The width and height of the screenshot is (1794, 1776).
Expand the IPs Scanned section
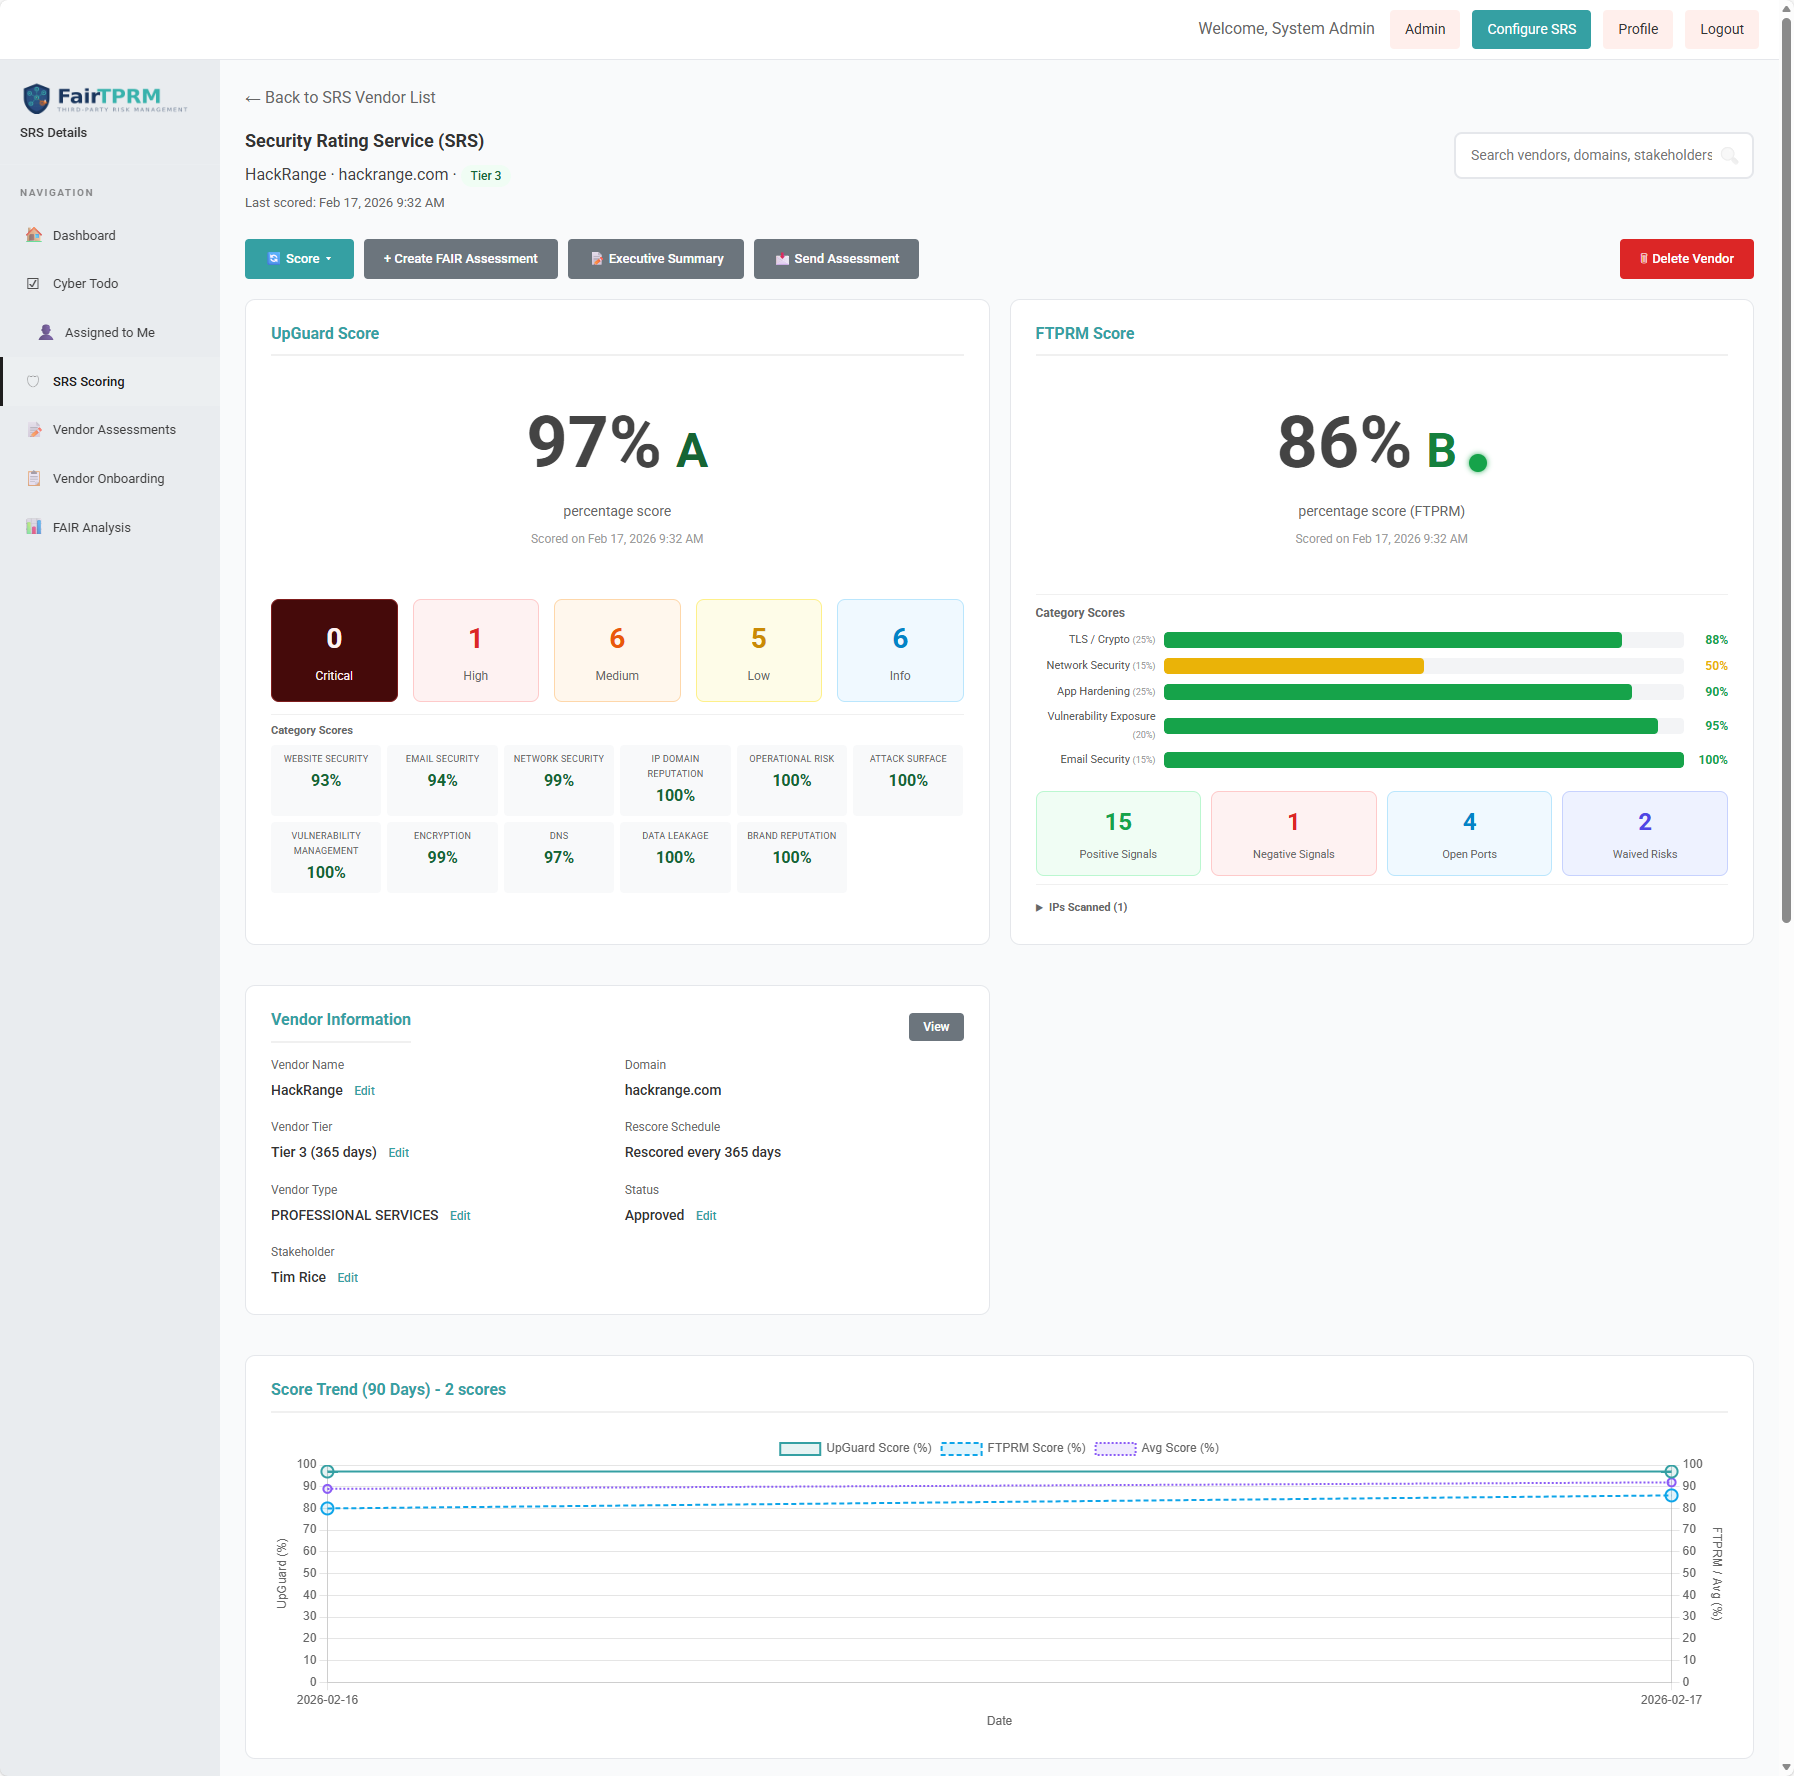coord(1082,907)
